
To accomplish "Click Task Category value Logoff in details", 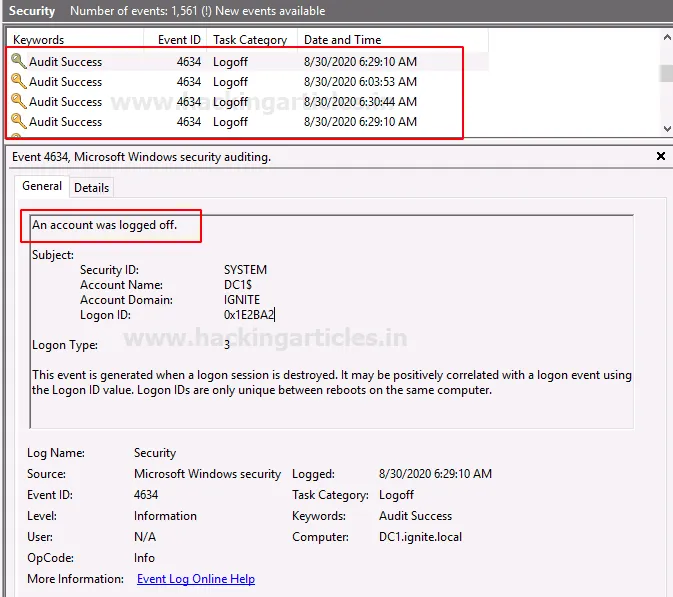I will click(396, 495).
